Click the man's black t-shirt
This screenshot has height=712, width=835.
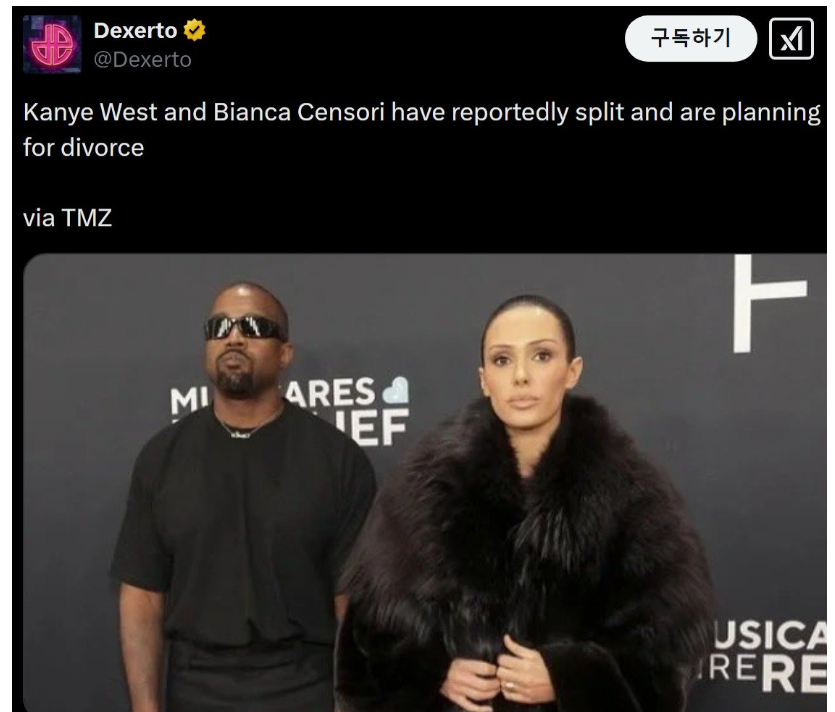243,527
